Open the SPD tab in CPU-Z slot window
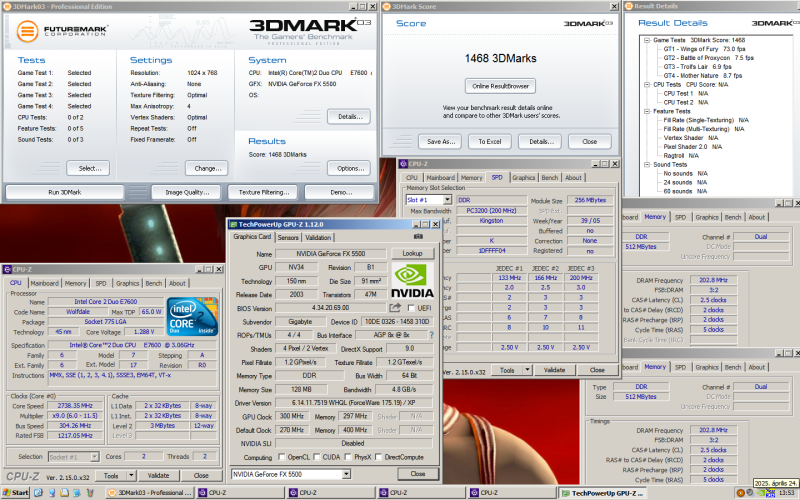Screen dimensions: 800x500 pos(497,177)
